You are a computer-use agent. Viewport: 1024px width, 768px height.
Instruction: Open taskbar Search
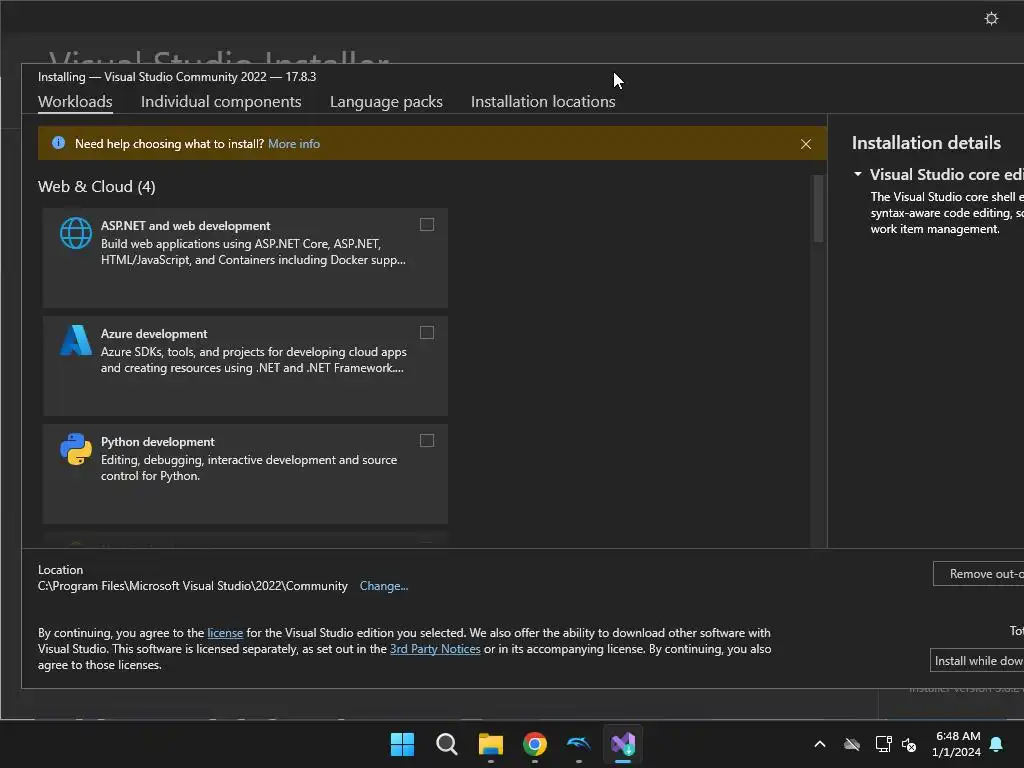click(447, 744)
